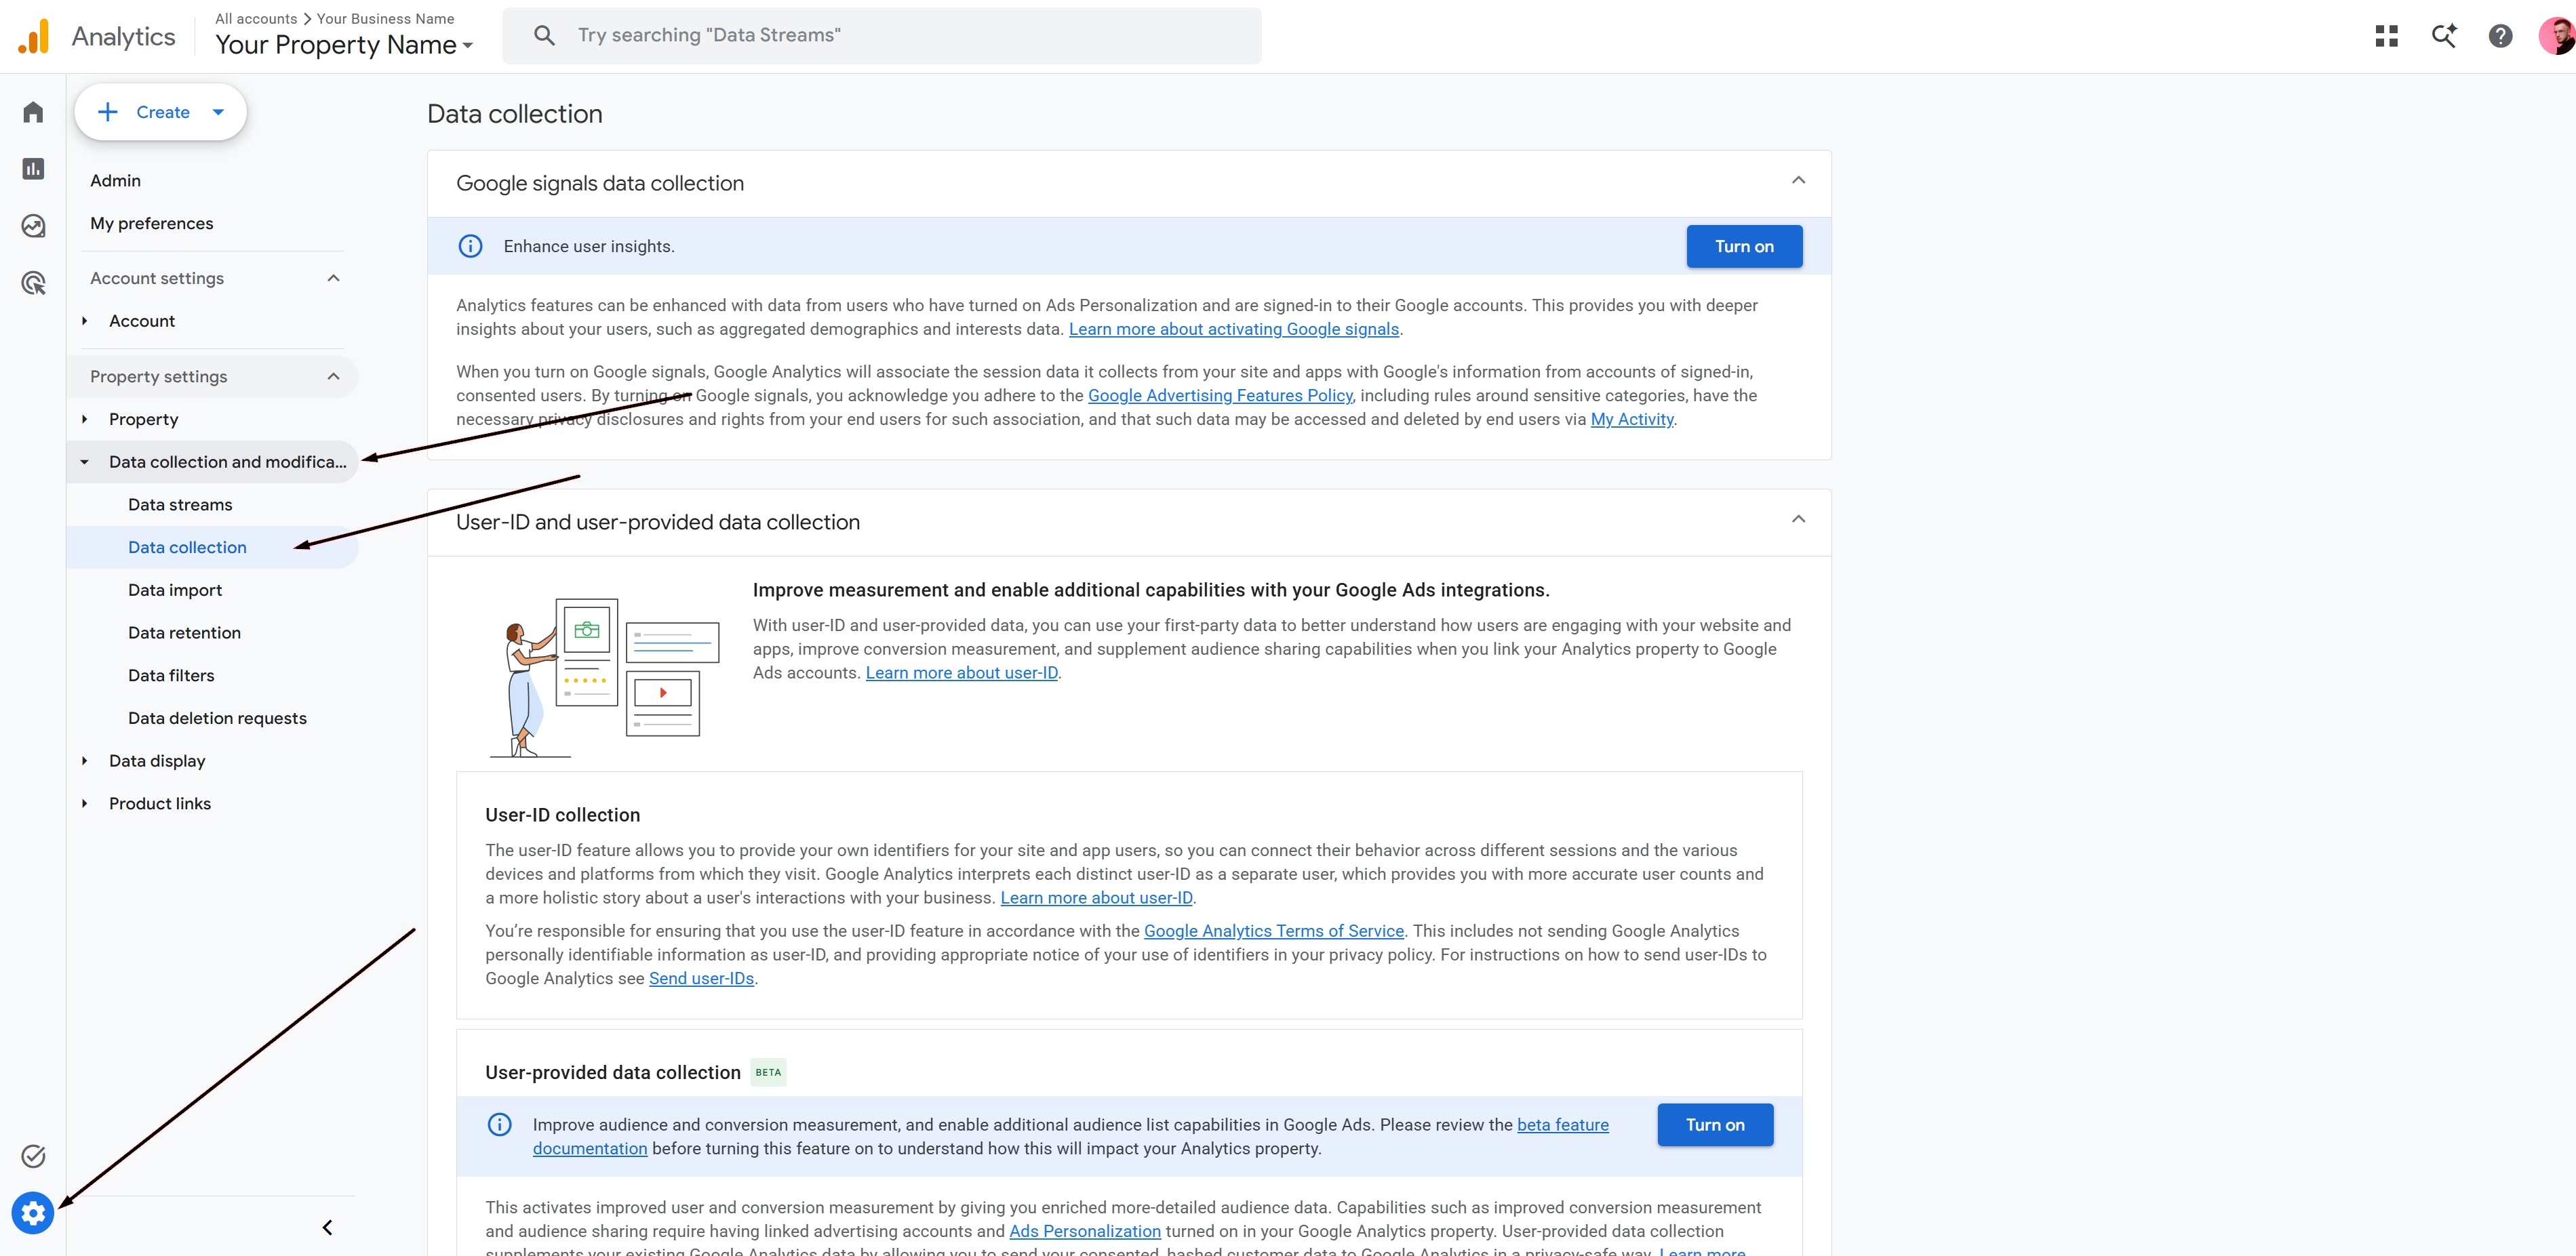This screenshot has height=1256, width=2576.
Task: Expand the Account tree item
Action: tap(85, 321)
